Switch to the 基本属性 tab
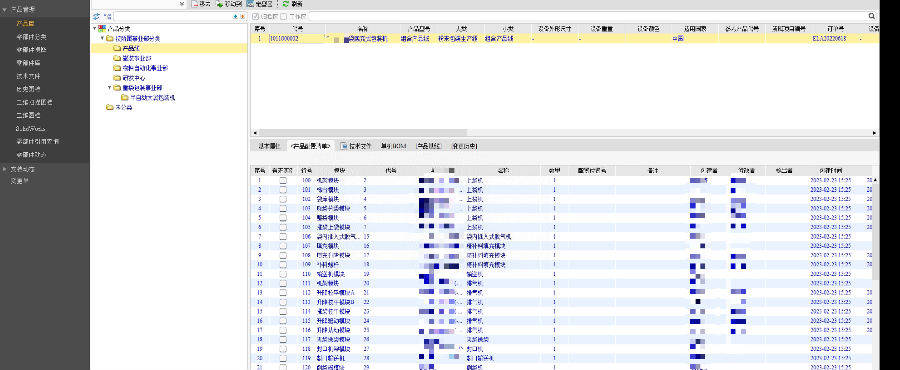 point(269,146)
